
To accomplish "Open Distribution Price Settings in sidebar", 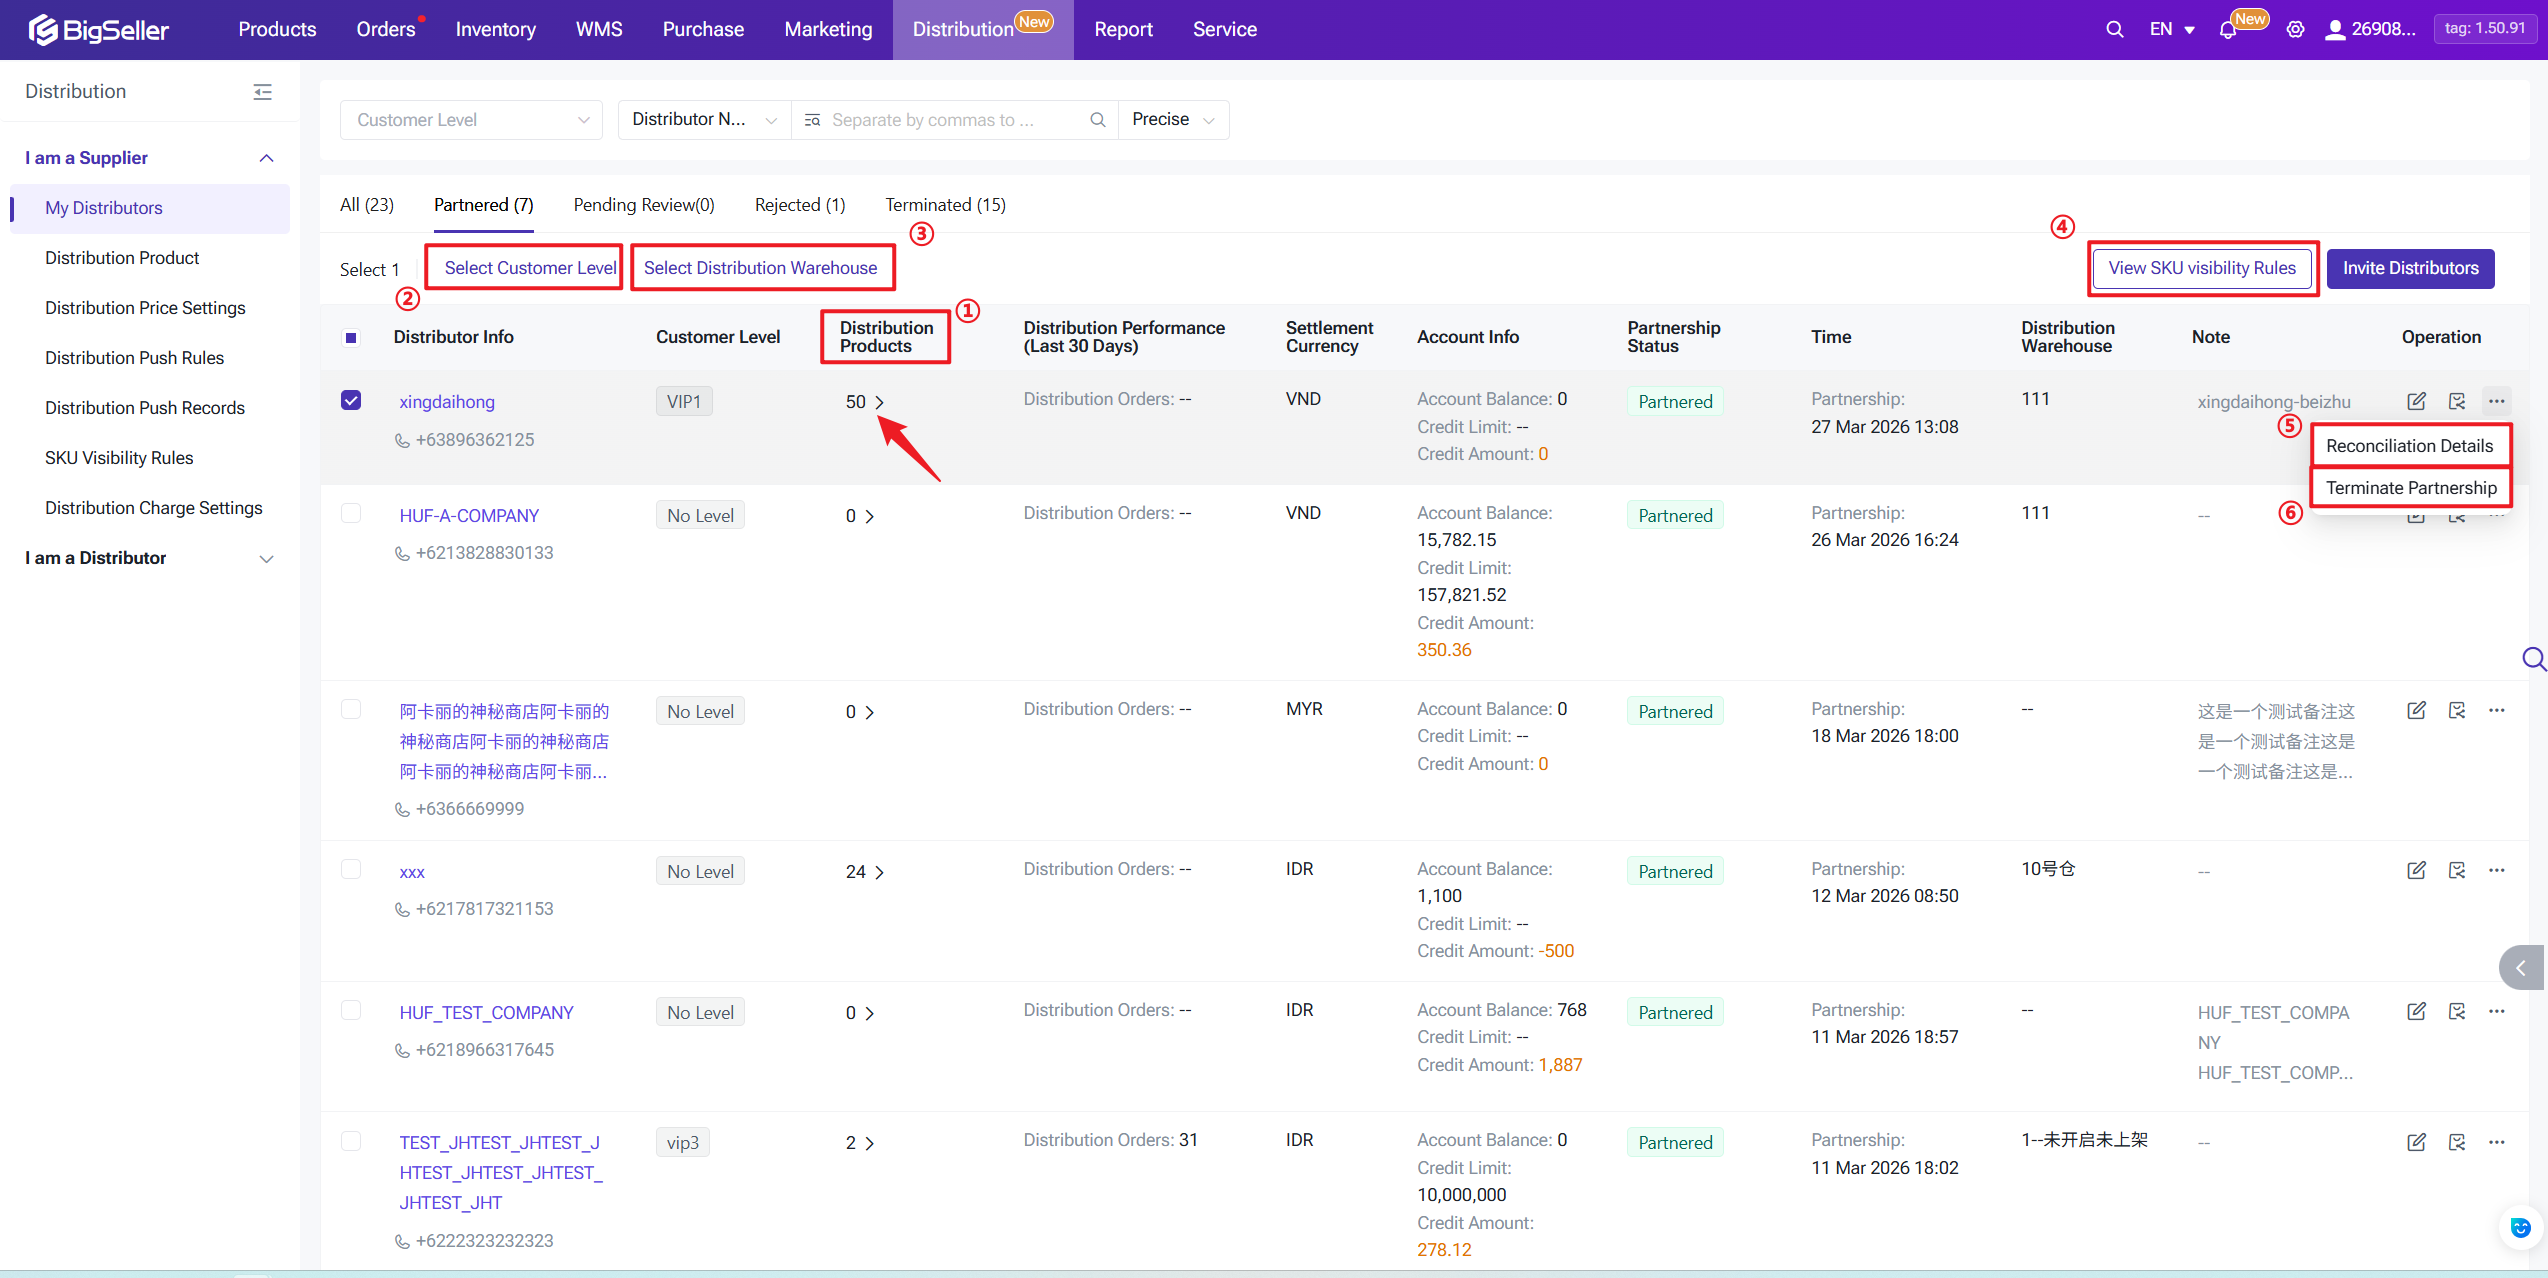I will coord(145,308).
